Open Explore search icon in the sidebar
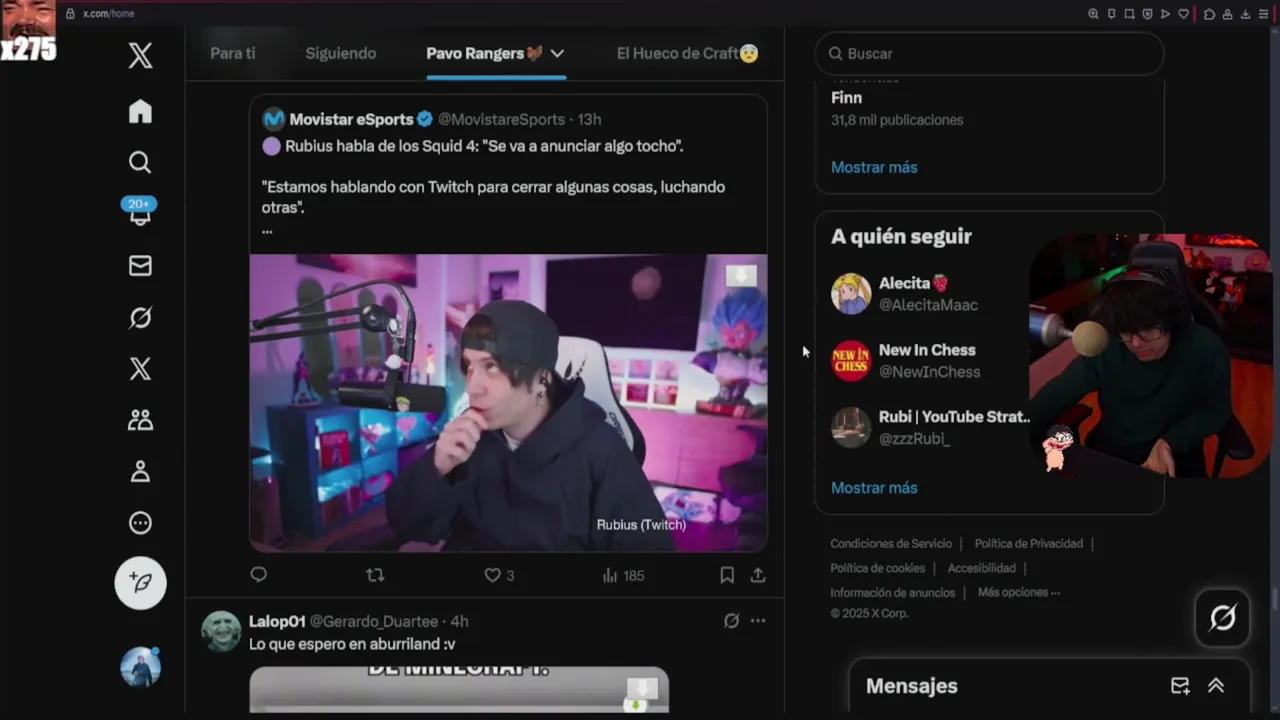The image size is (1280, 720). click(140, 162)
